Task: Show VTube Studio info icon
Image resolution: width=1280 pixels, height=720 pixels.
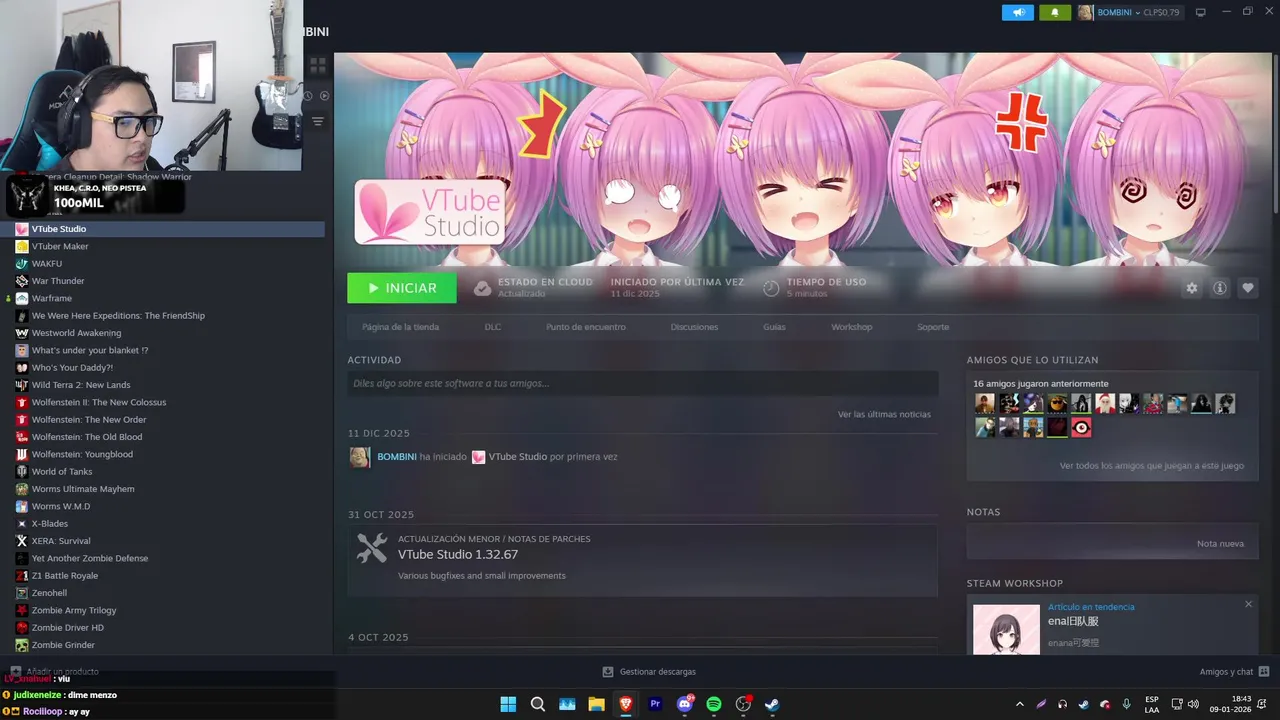Action: [1220, 288]
